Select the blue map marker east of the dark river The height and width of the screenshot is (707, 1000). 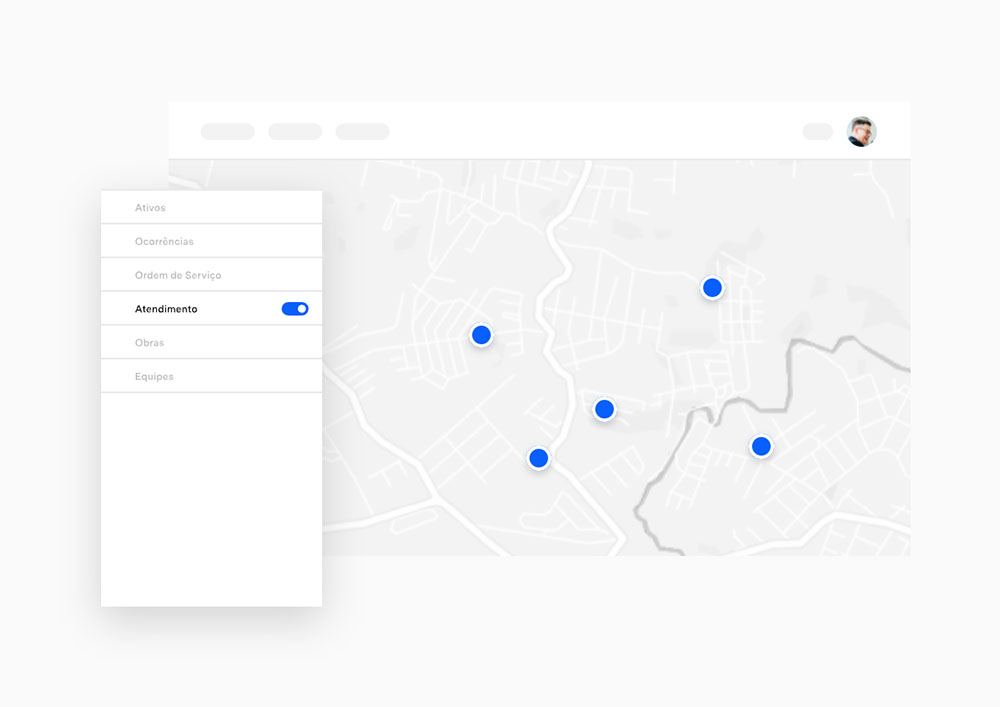[761, 446]
